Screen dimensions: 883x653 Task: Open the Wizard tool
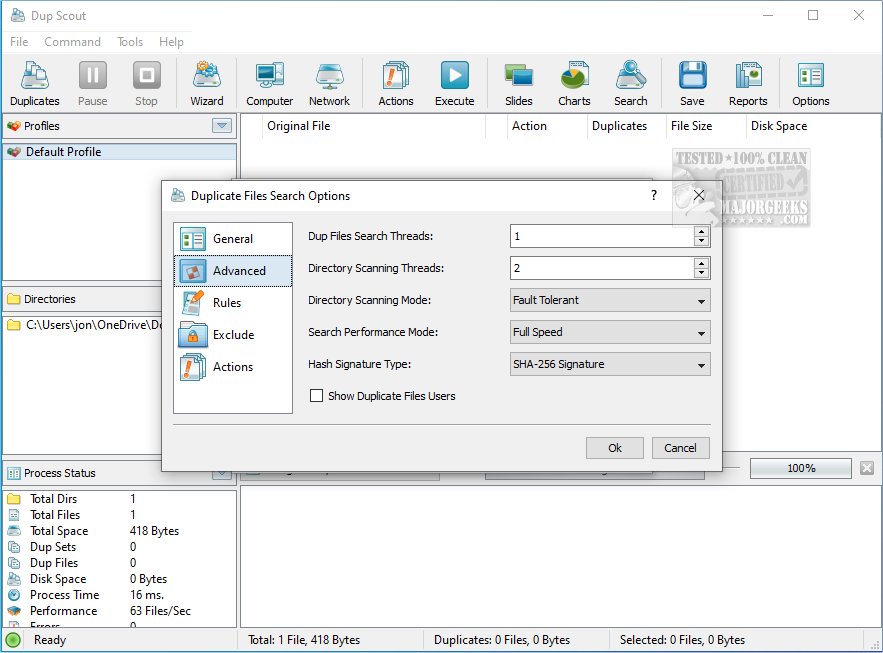point(207,84)
